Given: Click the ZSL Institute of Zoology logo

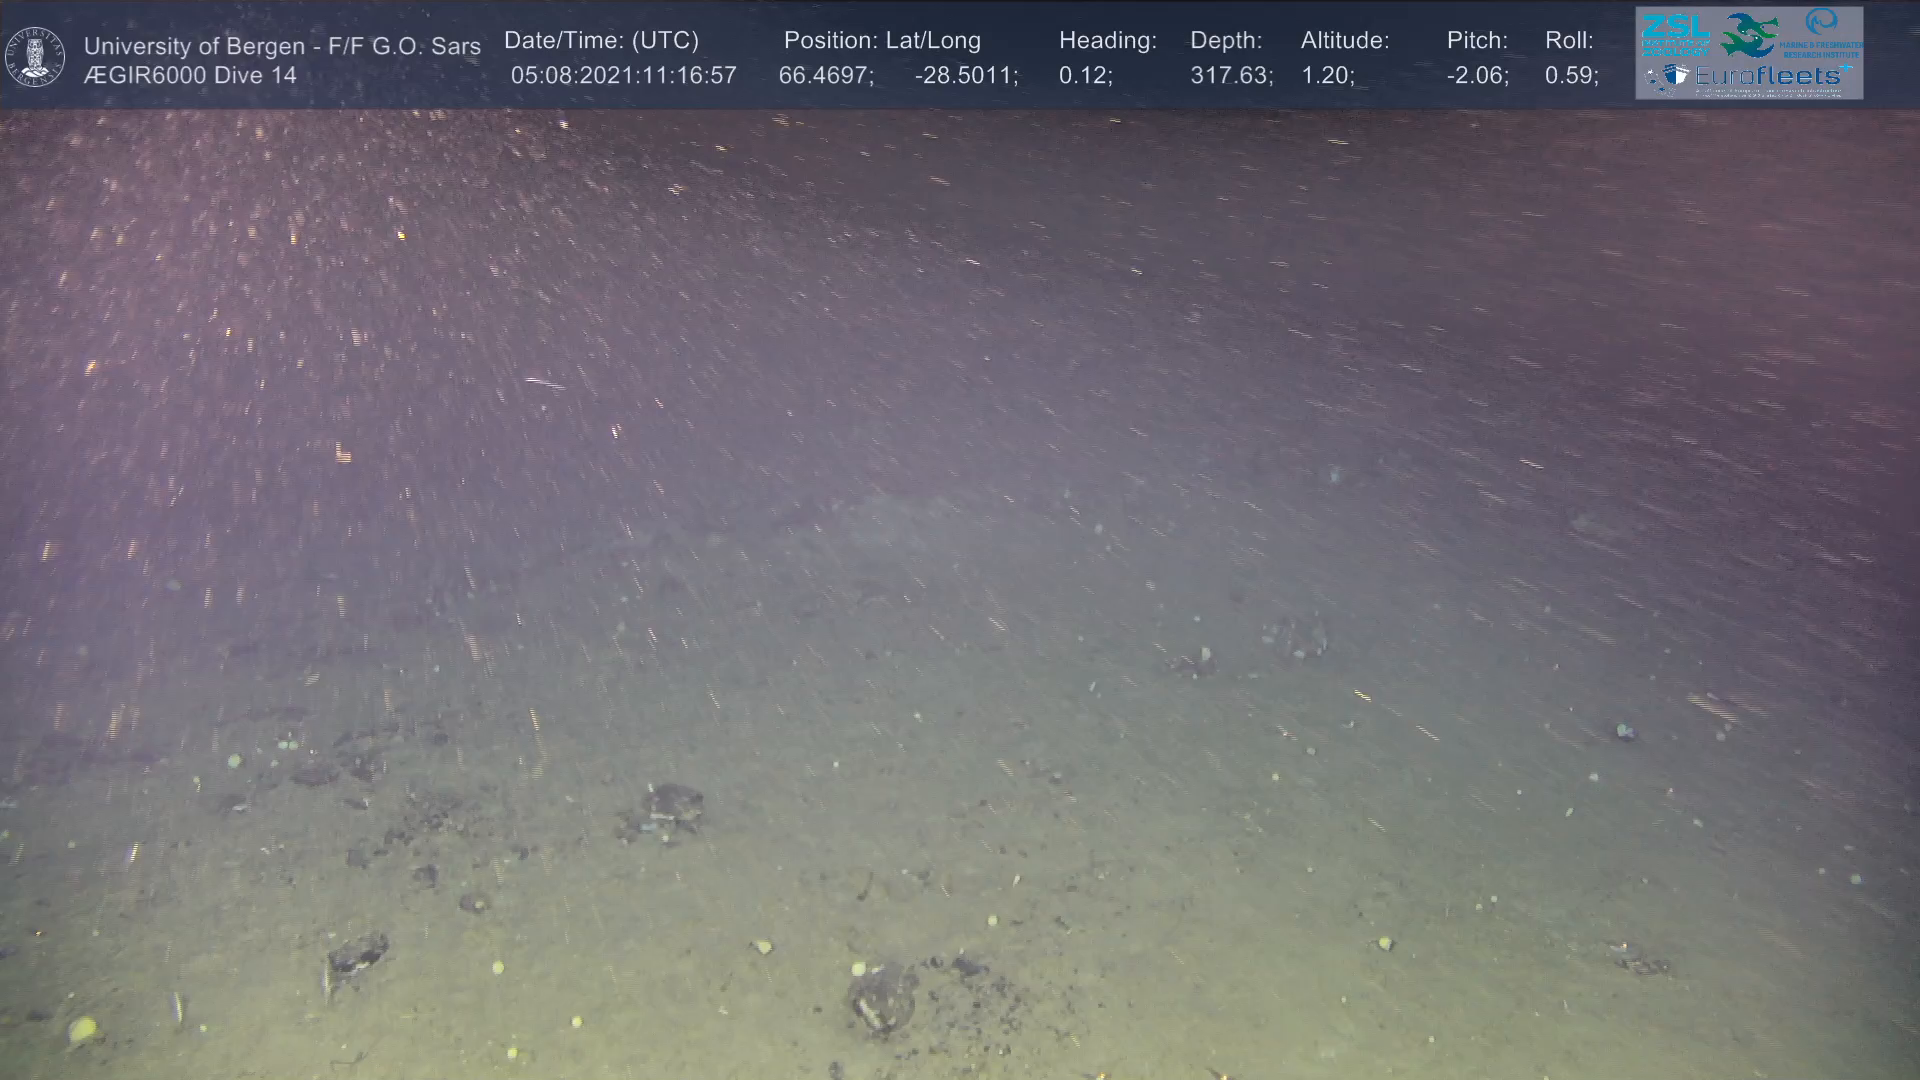Looking at the screenshot, I should [x=1675, y=34].
